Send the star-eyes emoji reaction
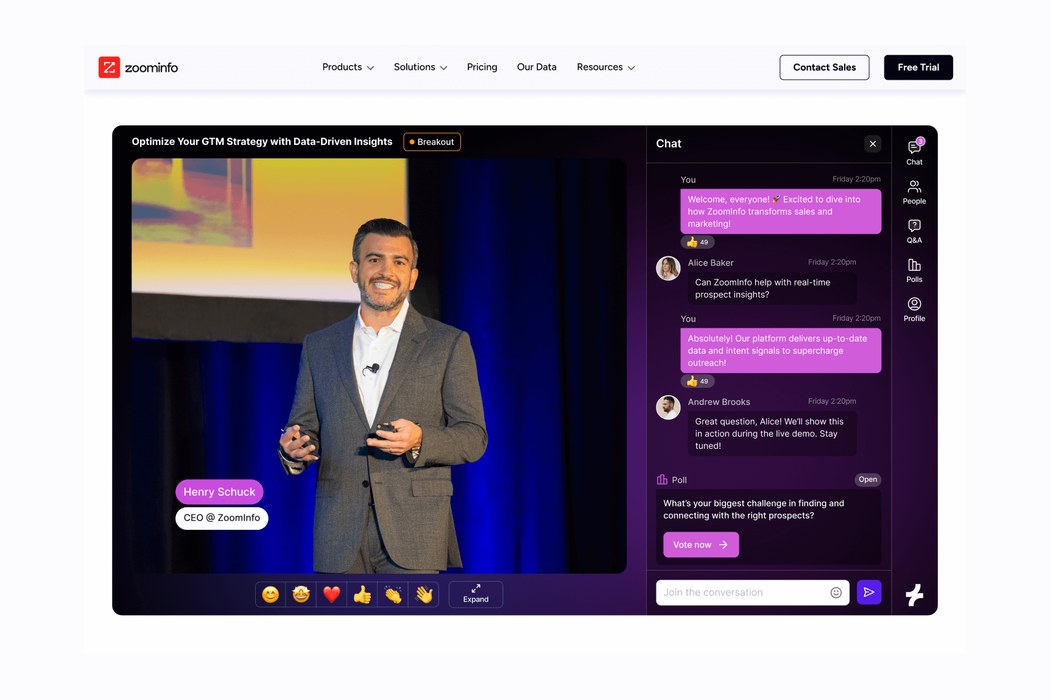Image resolution: width=1050 pixels, height=700 pixels. pos(301,594)
